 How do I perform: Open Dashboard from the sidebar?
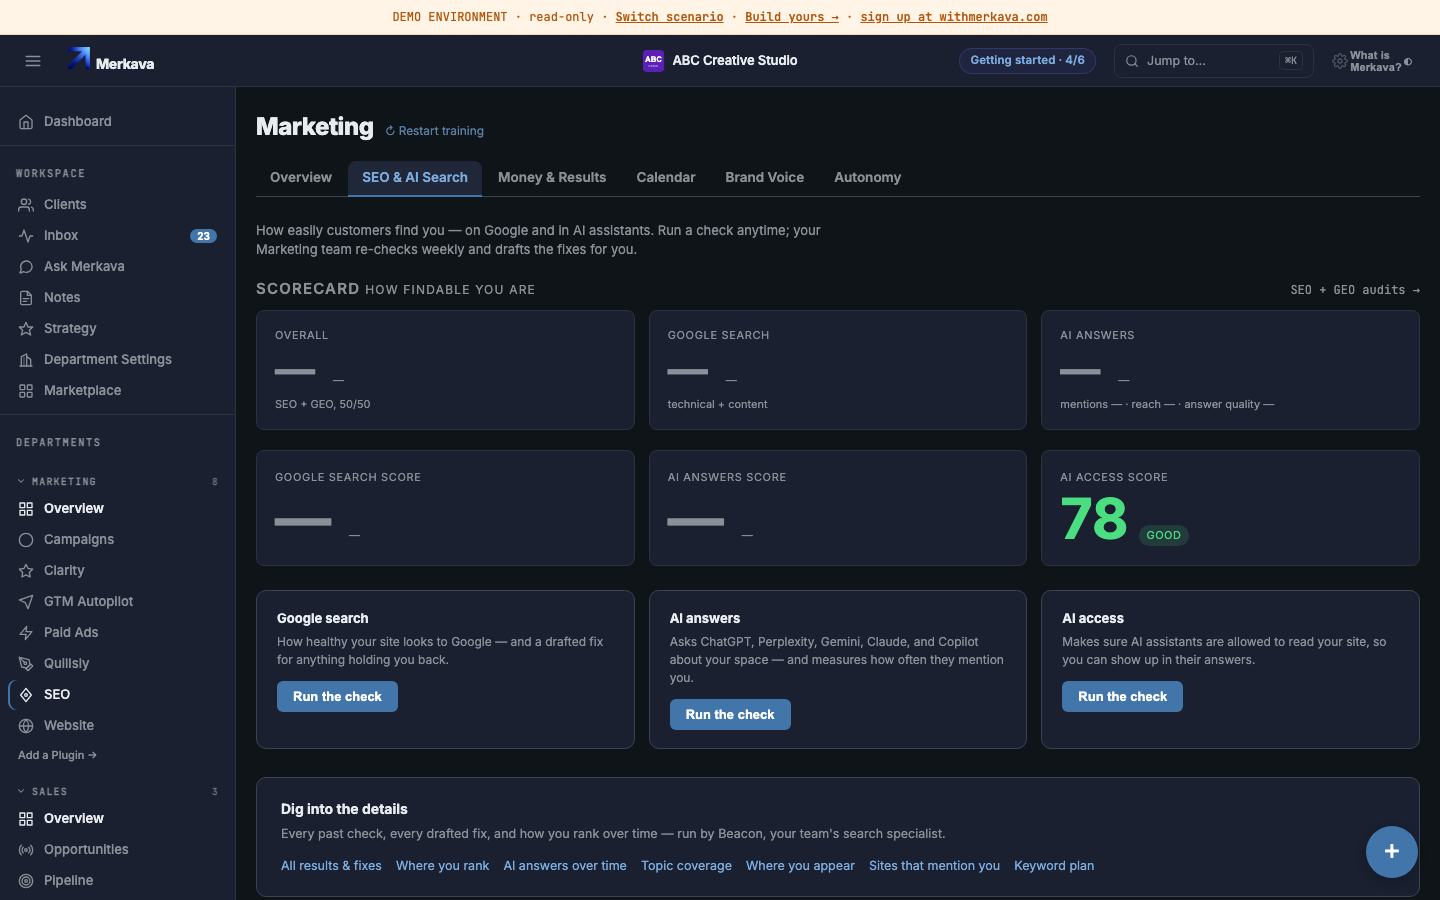coord(118,122)
